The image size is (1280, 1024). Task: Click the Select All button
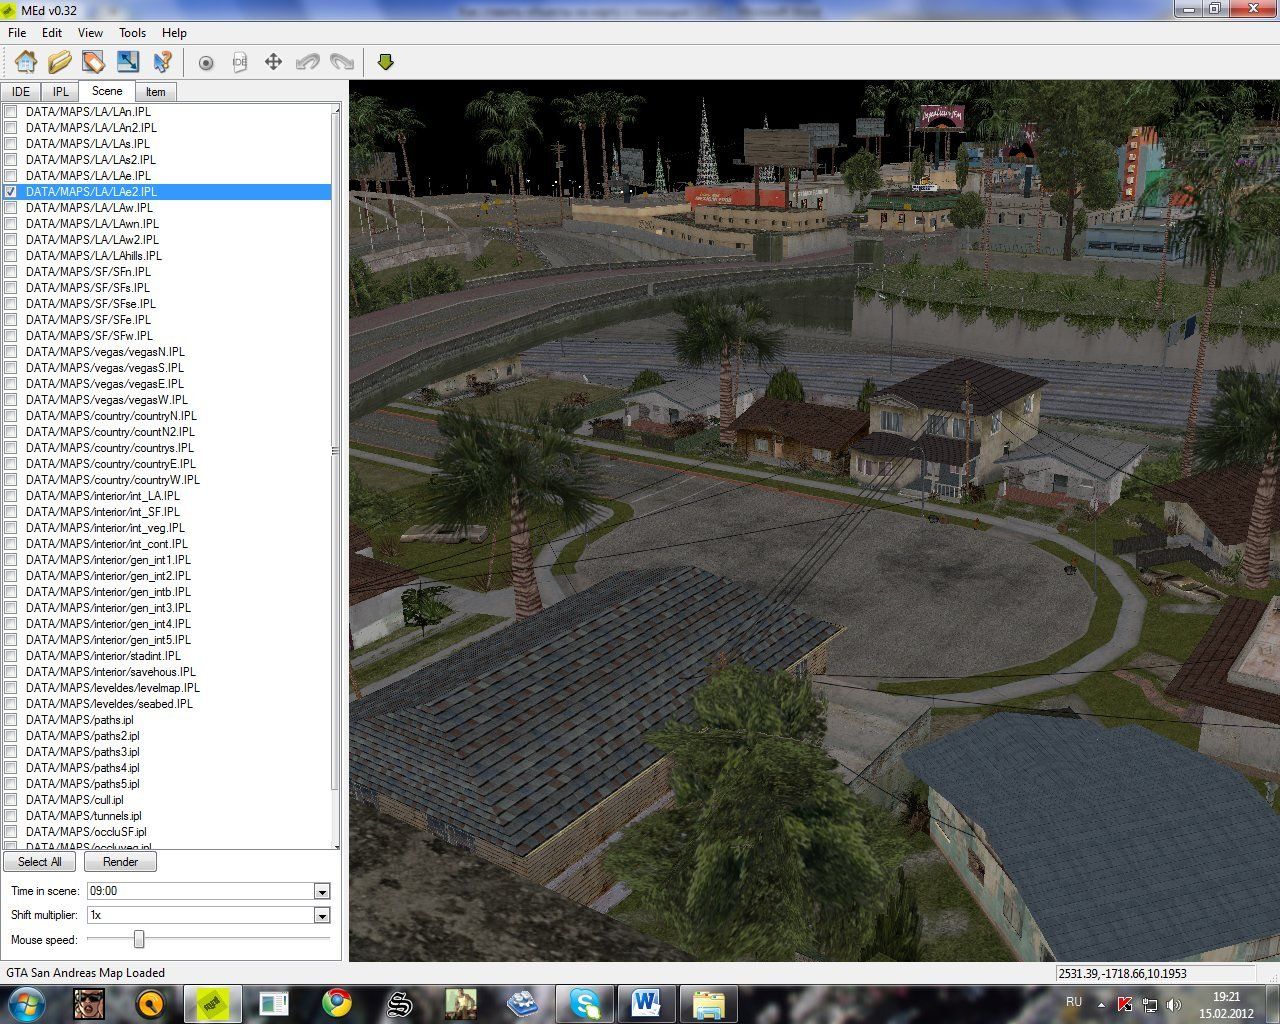coord(40,862)
